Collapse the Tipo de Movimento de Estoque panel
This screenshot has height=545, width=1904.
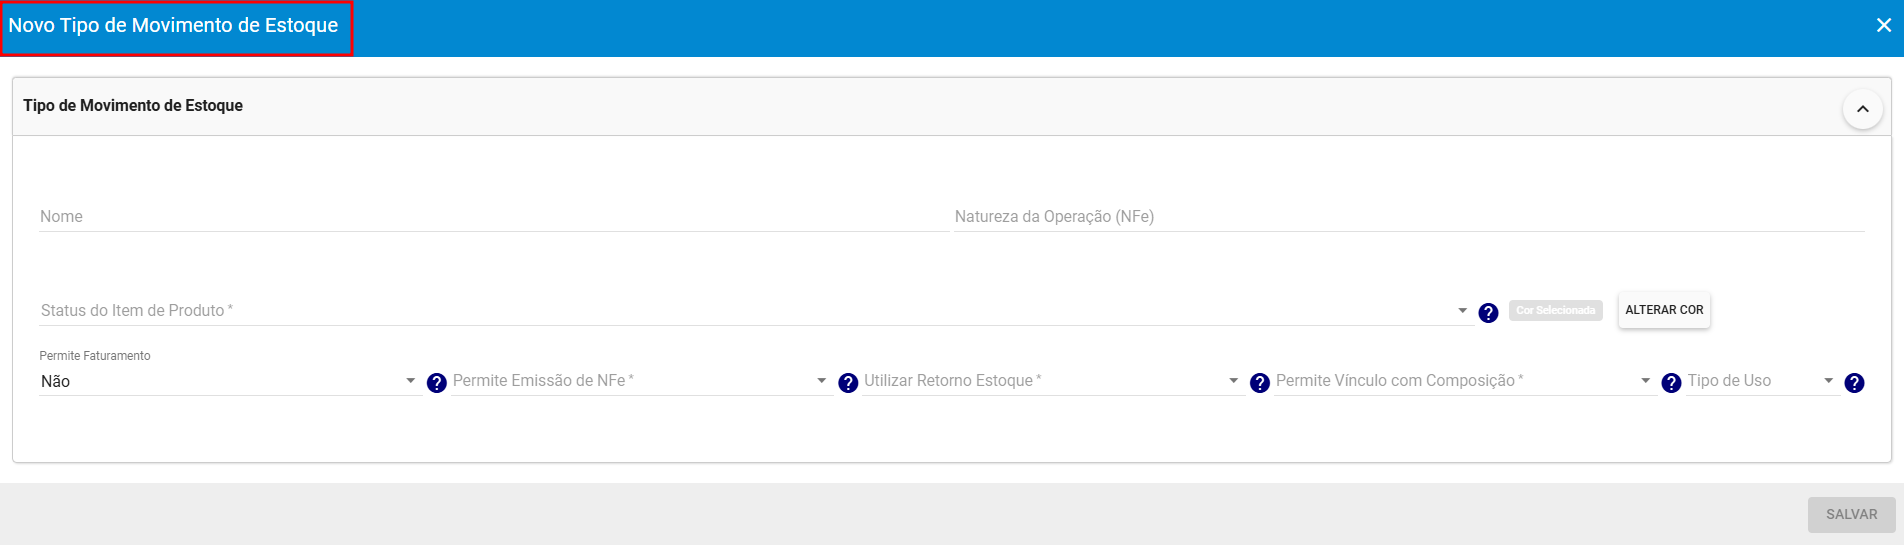(x=1862, y=109)
